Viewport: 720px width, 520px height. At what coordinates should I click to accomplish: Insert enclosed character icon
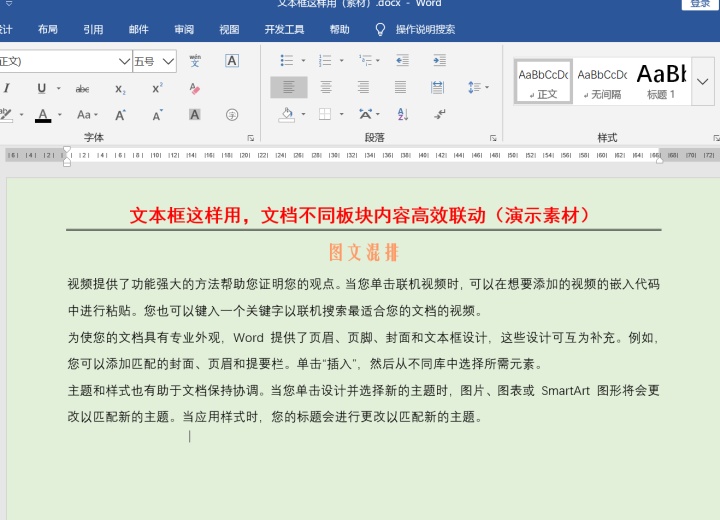pos(232,114)
